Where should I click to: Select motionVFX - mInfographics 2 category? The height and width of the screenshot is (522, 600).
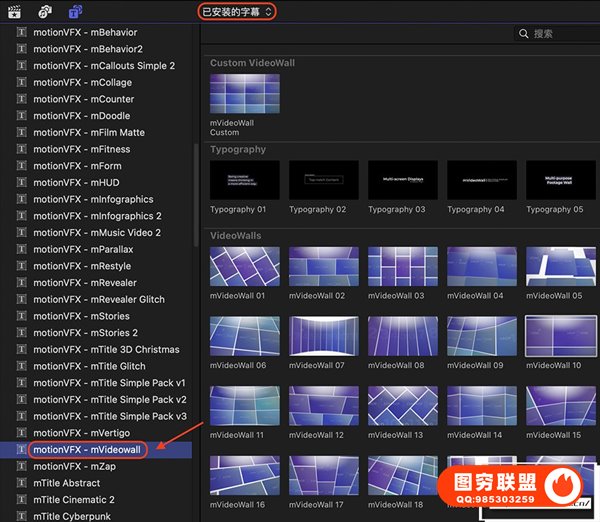[97, 216]
